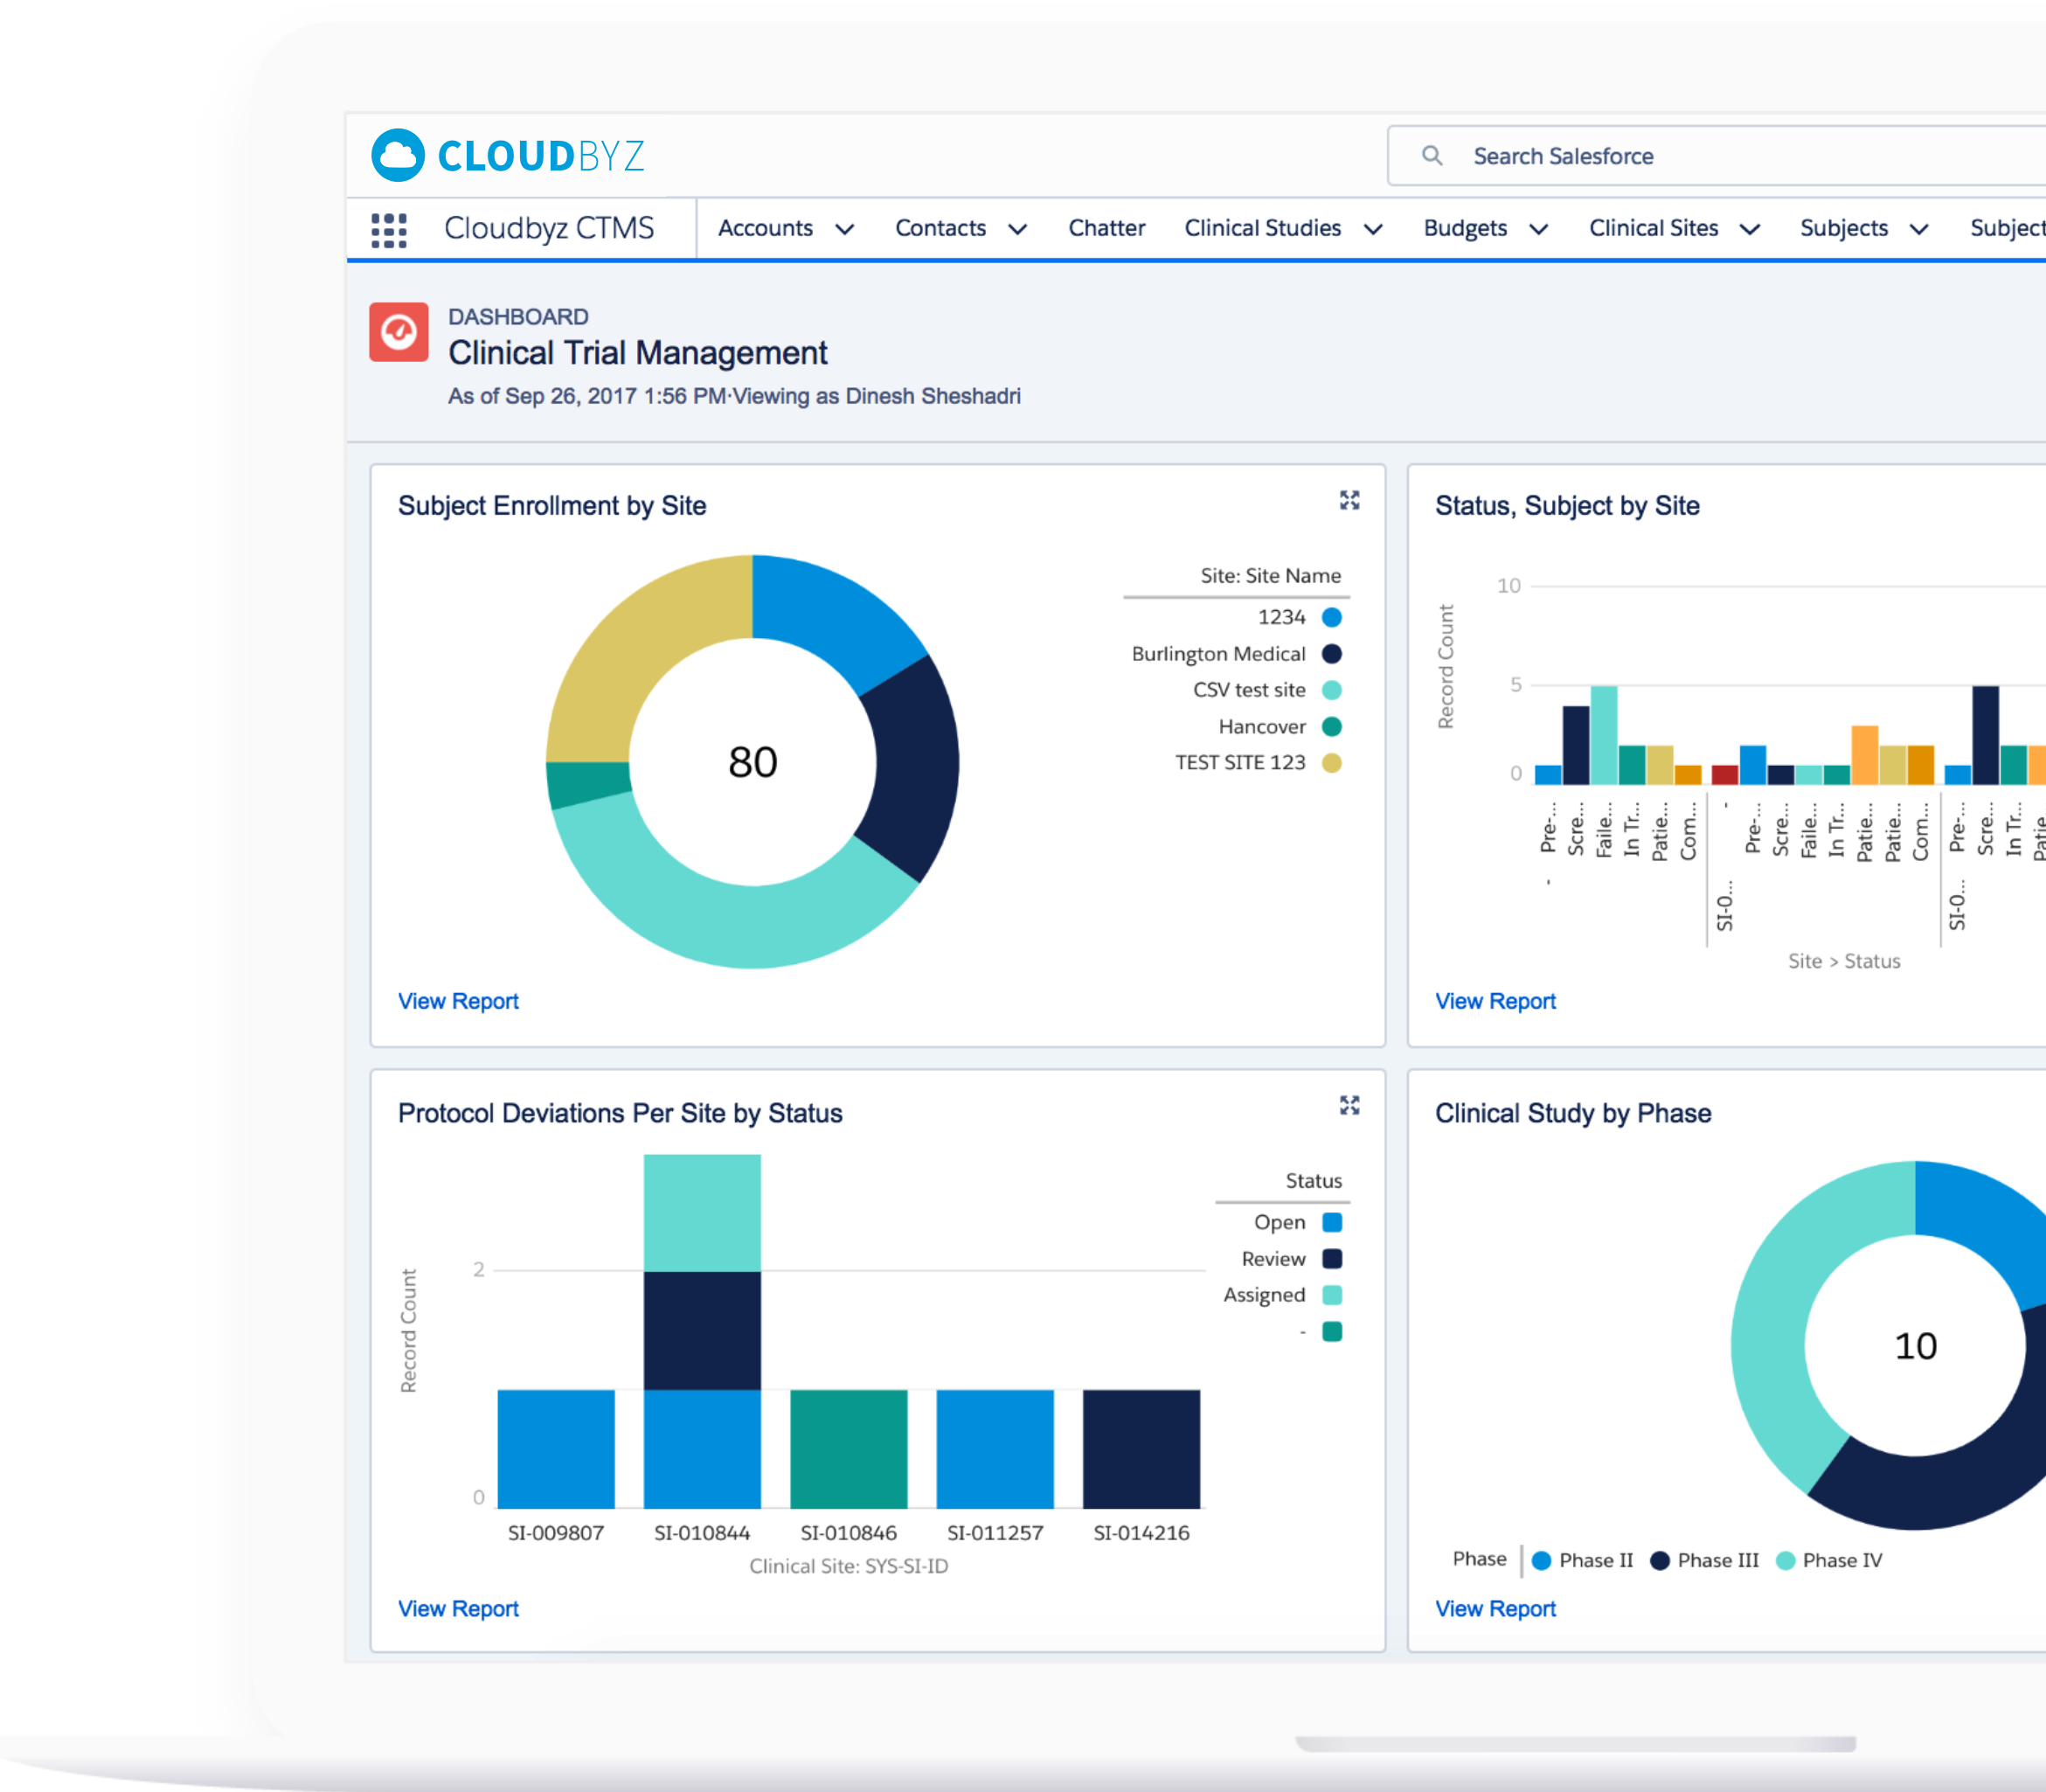The height and width of the screenshot is (1792, 2046).
Task: Open the Subjects tab
Action: click(x=1843, y=228)
